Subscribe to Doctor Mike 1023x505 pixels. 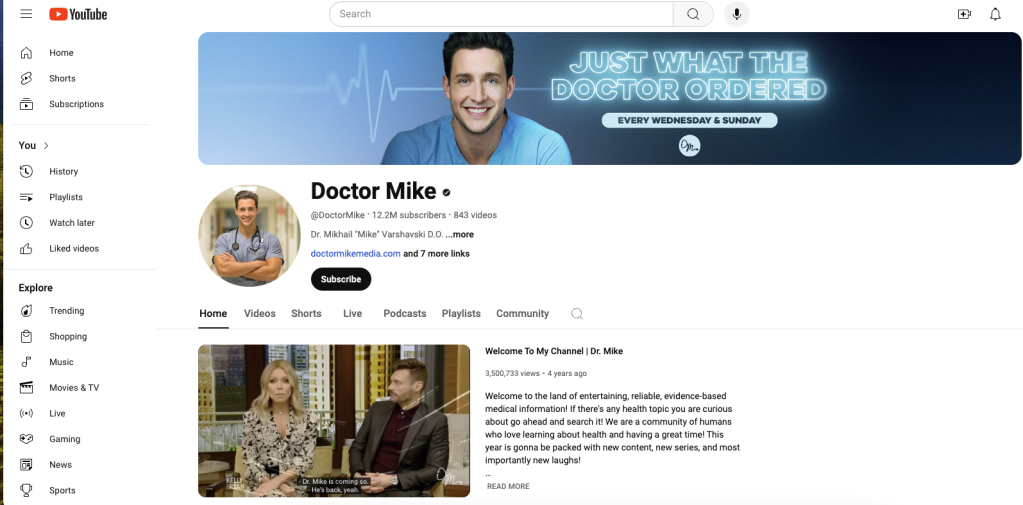tap(341, 279)
